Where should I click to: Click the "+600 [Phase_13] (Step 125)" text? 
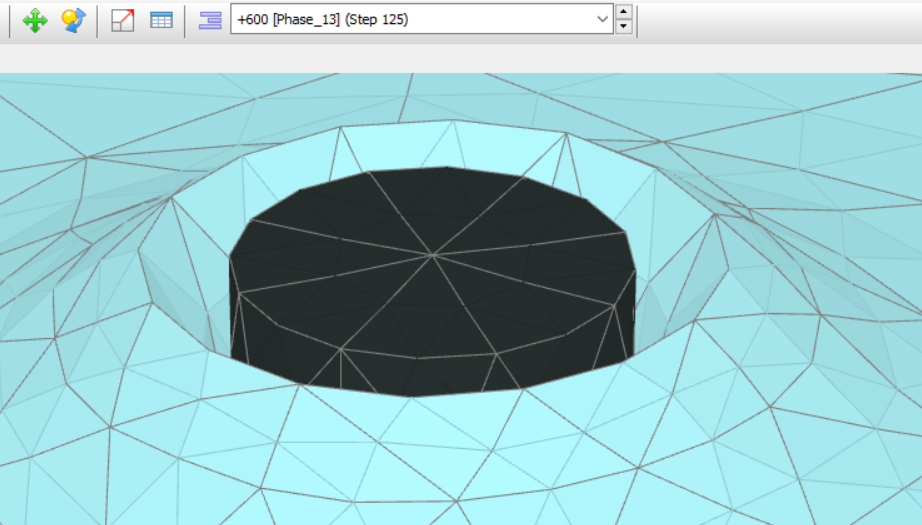coord(322,19)
